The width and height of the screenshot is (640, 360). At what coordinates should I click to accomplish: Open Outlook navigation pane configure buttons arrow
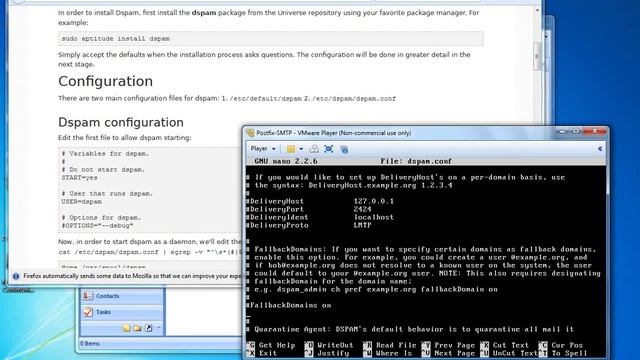click(x=158, y=328)
